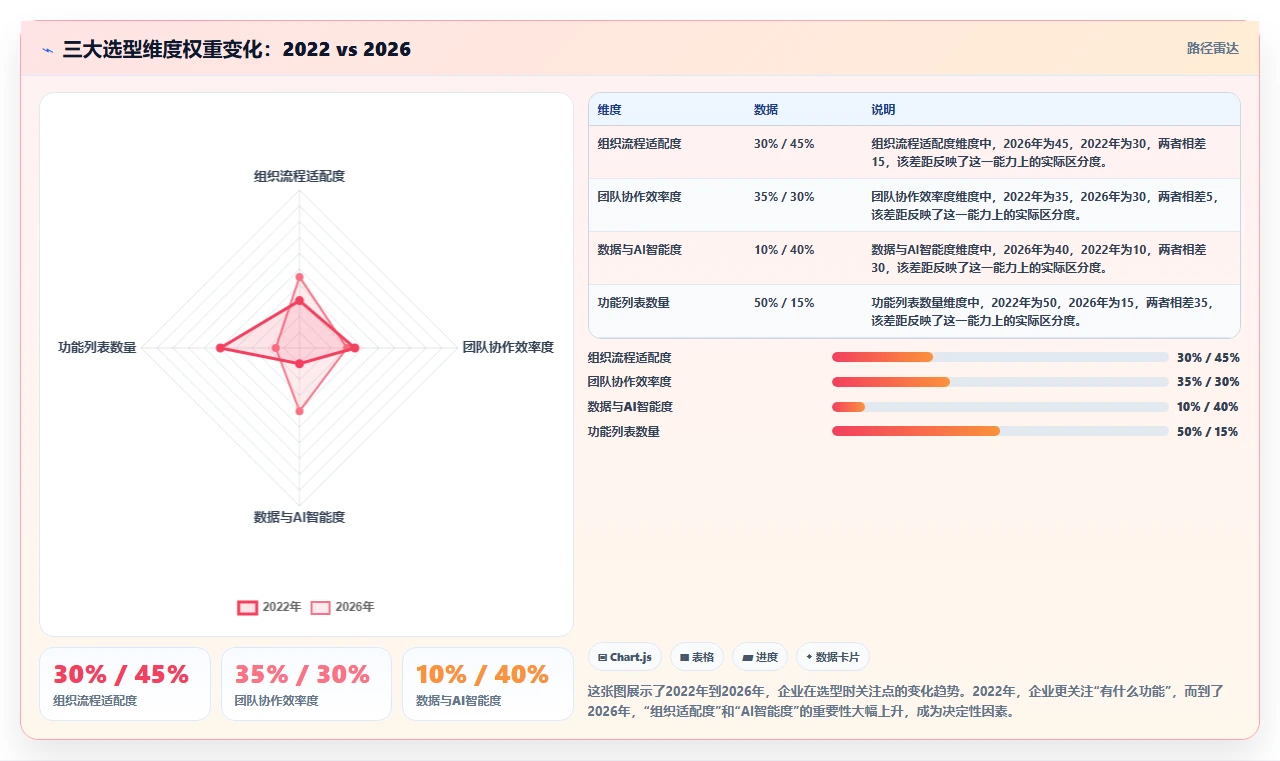1280x761 pixels.
Task: Click the radar axis label 团队协作效率度
Action: [x=508, y=347]
